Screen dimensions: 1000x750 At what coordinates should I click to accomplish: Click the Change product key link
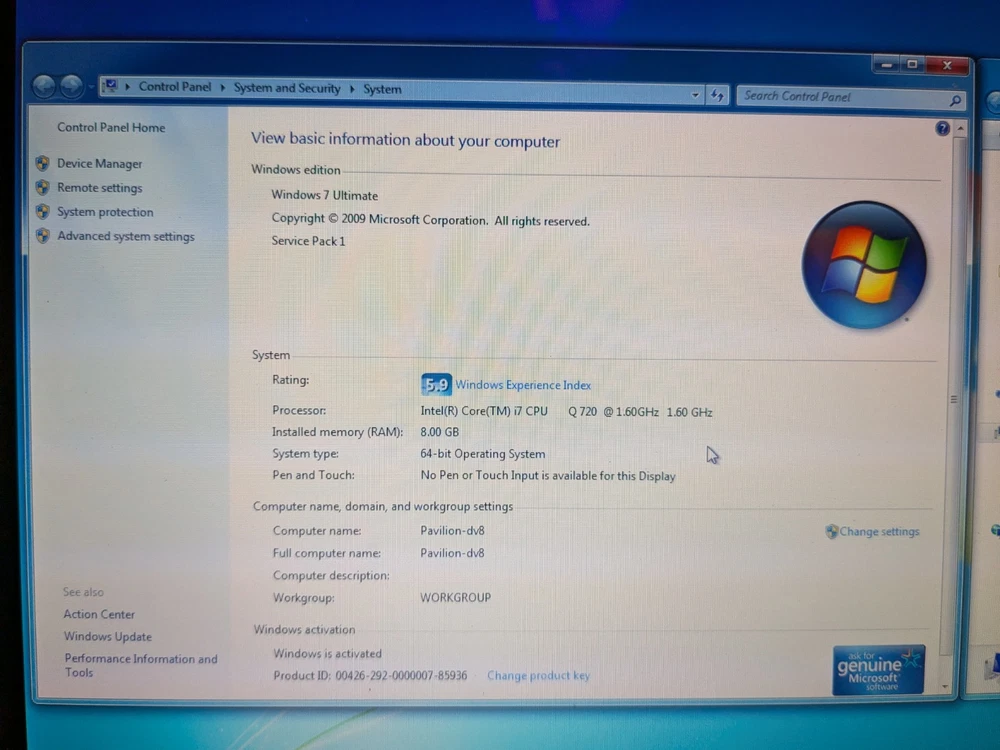[x=538, y=676]
